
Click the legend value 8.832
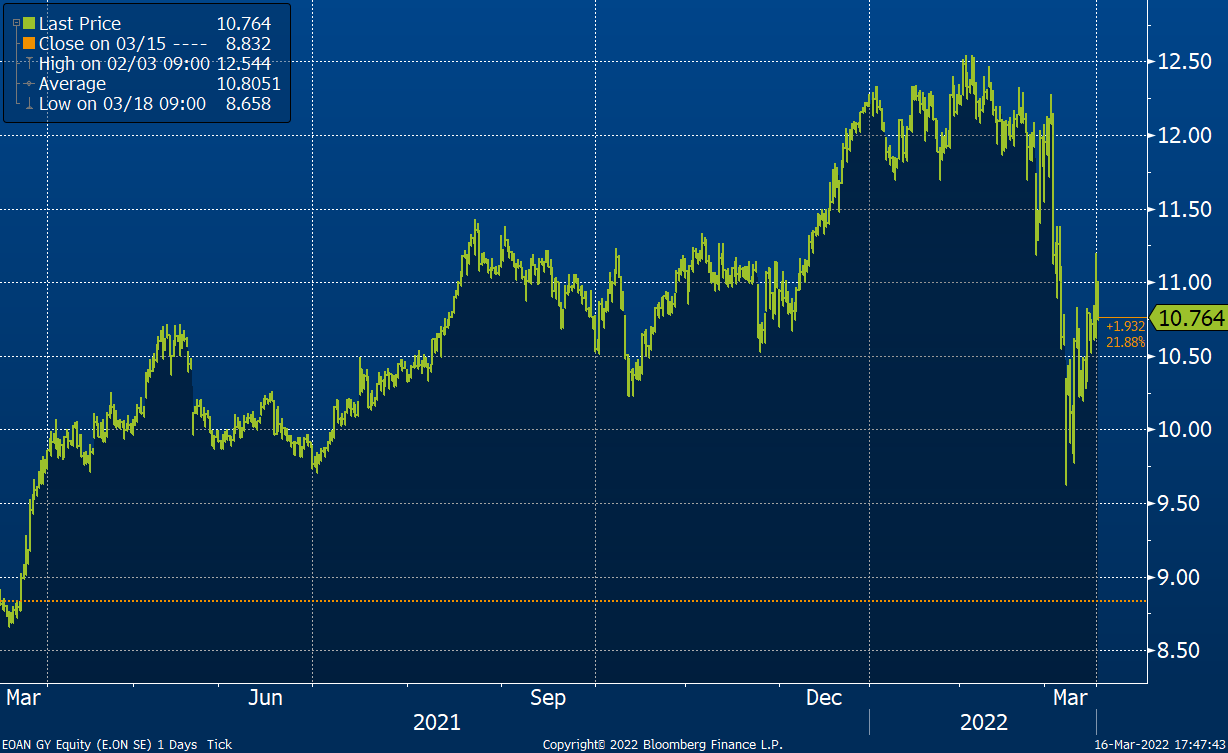pyautogui.click(x=248, y=43)
